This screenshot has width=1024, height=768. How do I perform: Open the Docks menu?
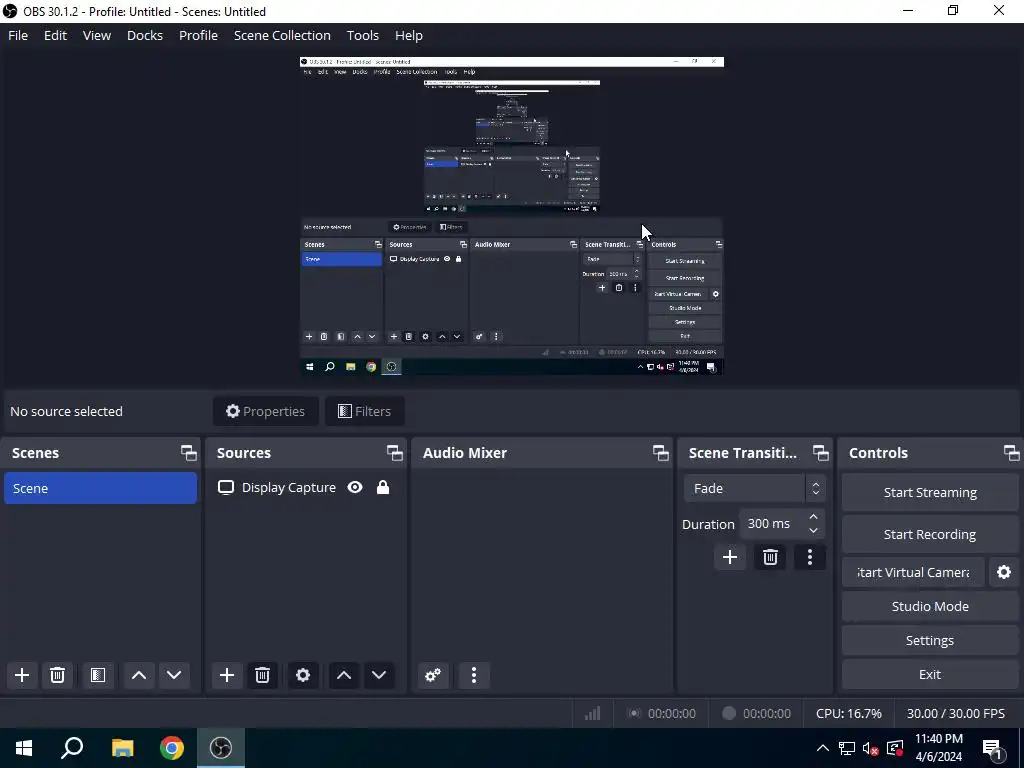click(x=145, y=35)
